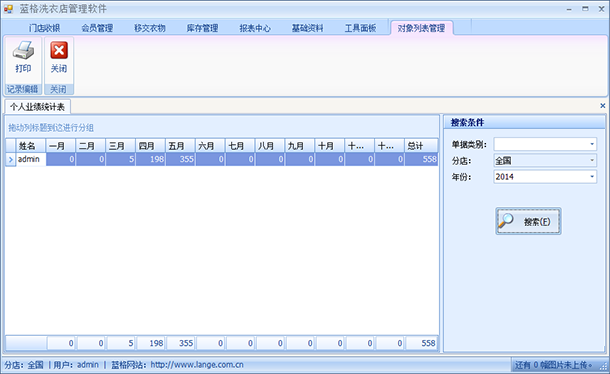This screenshot has height=374, width=610.
Task: Open the 门店收银 tab
Action: coord(44,28)
